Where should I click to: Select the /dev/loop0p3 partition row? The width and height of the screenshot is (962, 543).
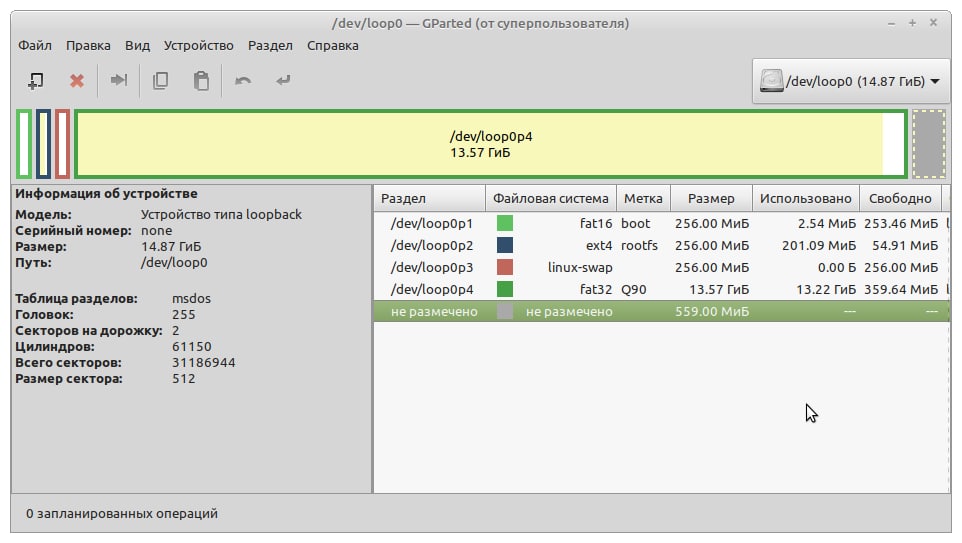(662, 268)
